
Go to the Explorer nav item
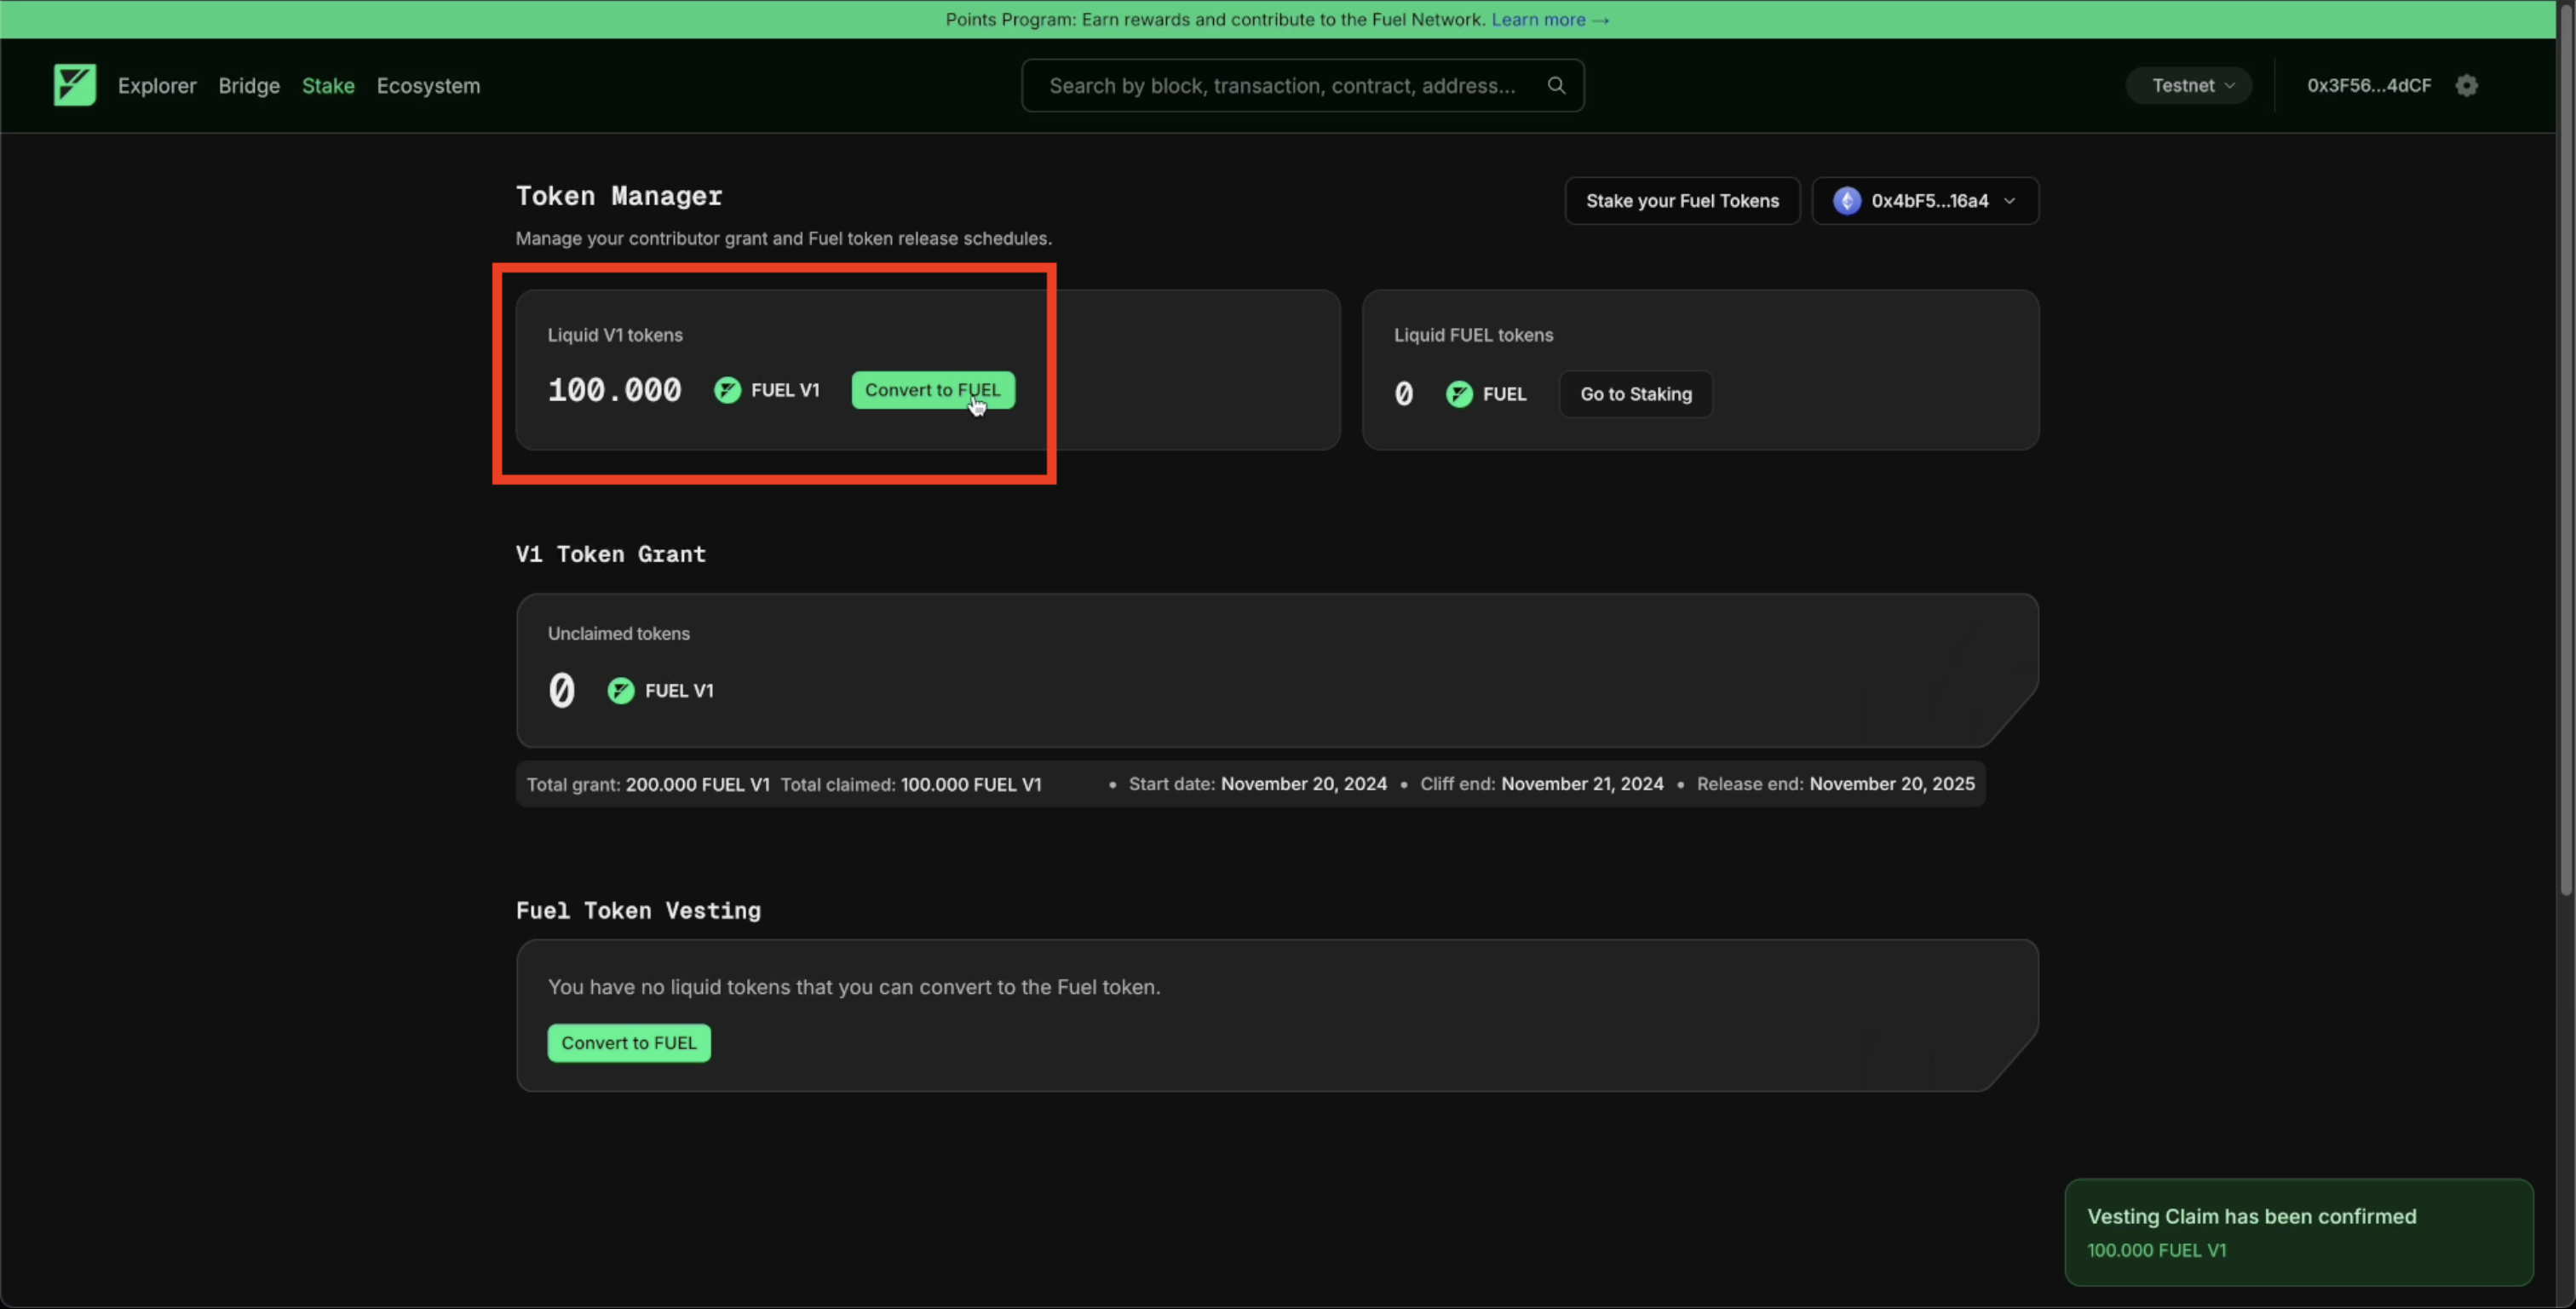(x=157, y=85)
